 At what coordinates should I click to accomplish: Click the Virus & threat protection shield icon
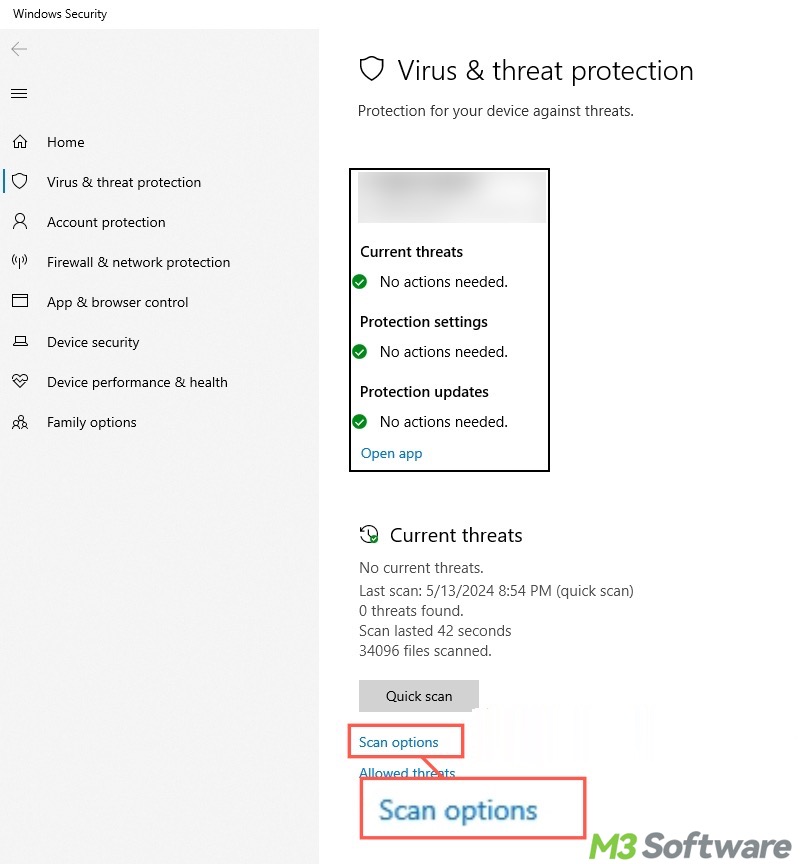20,182
